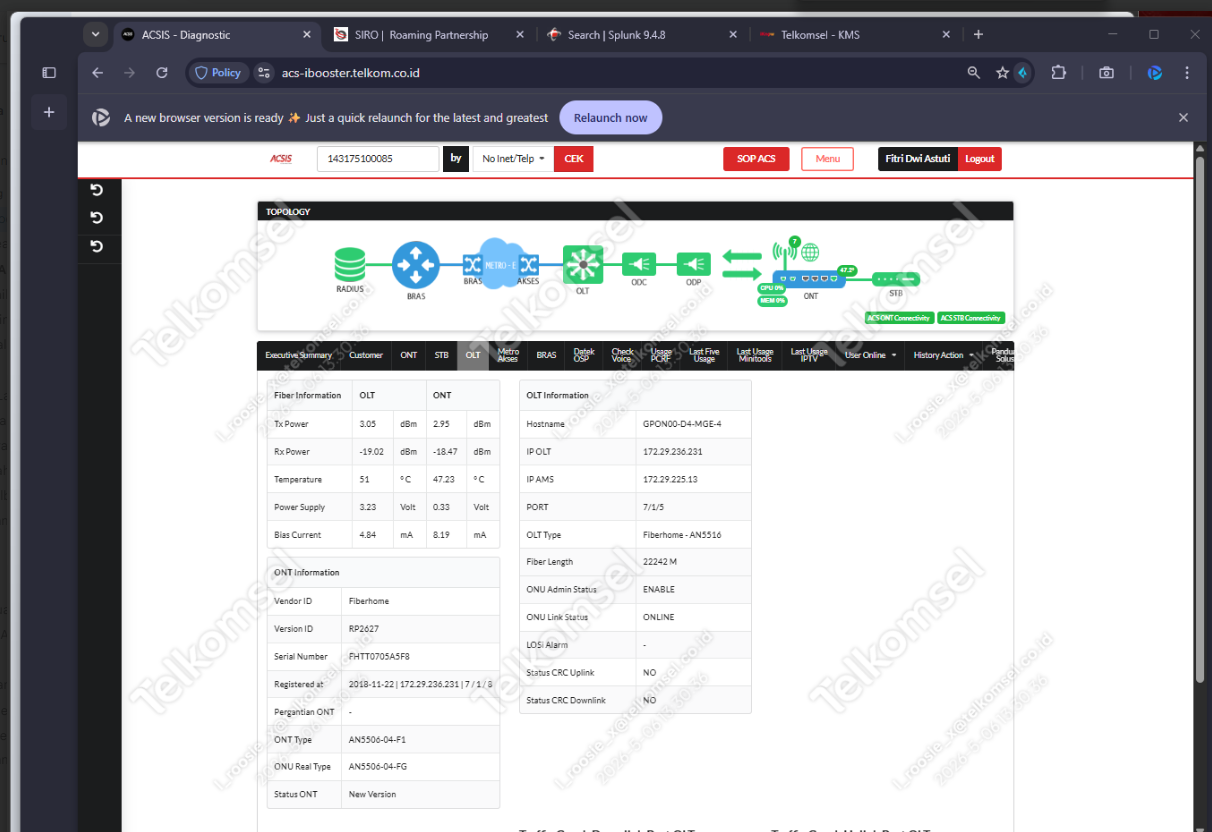Switch to the ONT tab
The width and height of the screenshot is (1212, 832).
coord(409,355)
